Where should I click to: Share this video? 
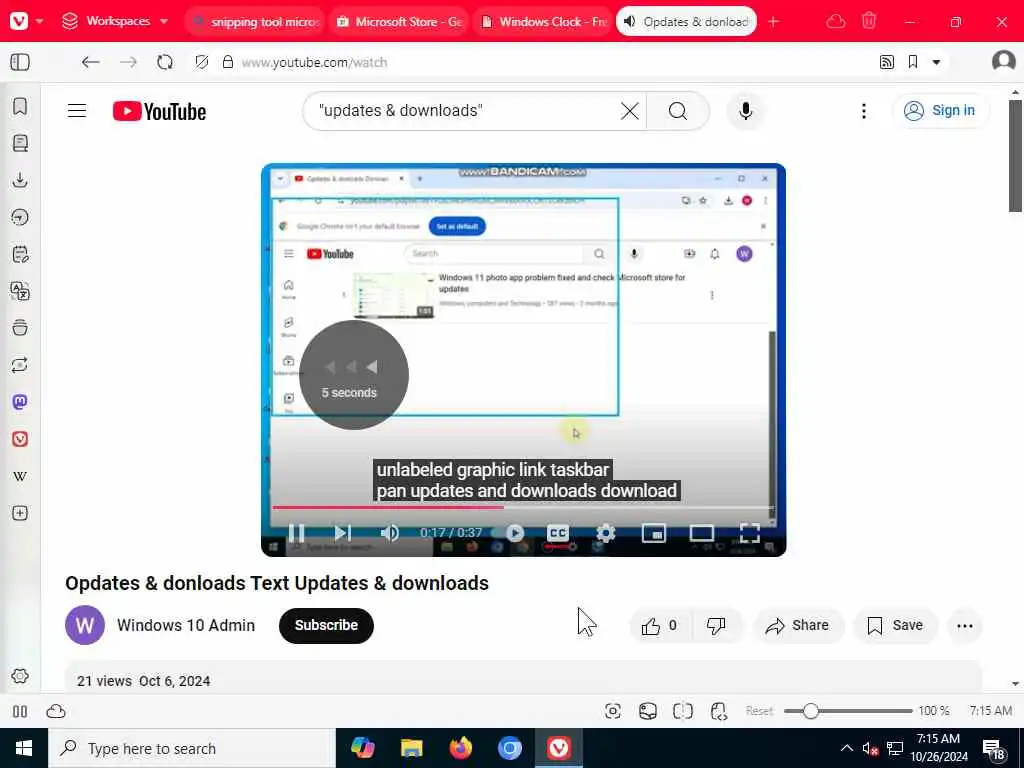798,626
